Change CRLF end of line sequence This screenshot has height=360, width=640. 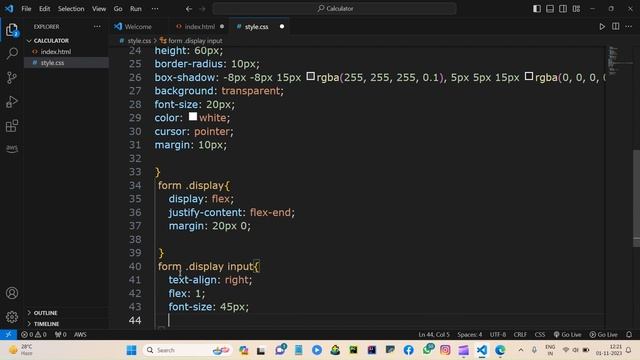click(x=520, y=334)
